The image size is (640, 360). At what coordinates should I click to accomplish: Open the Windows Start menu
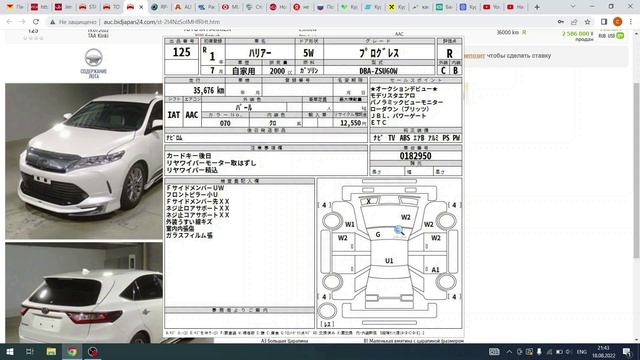point(9,351)
